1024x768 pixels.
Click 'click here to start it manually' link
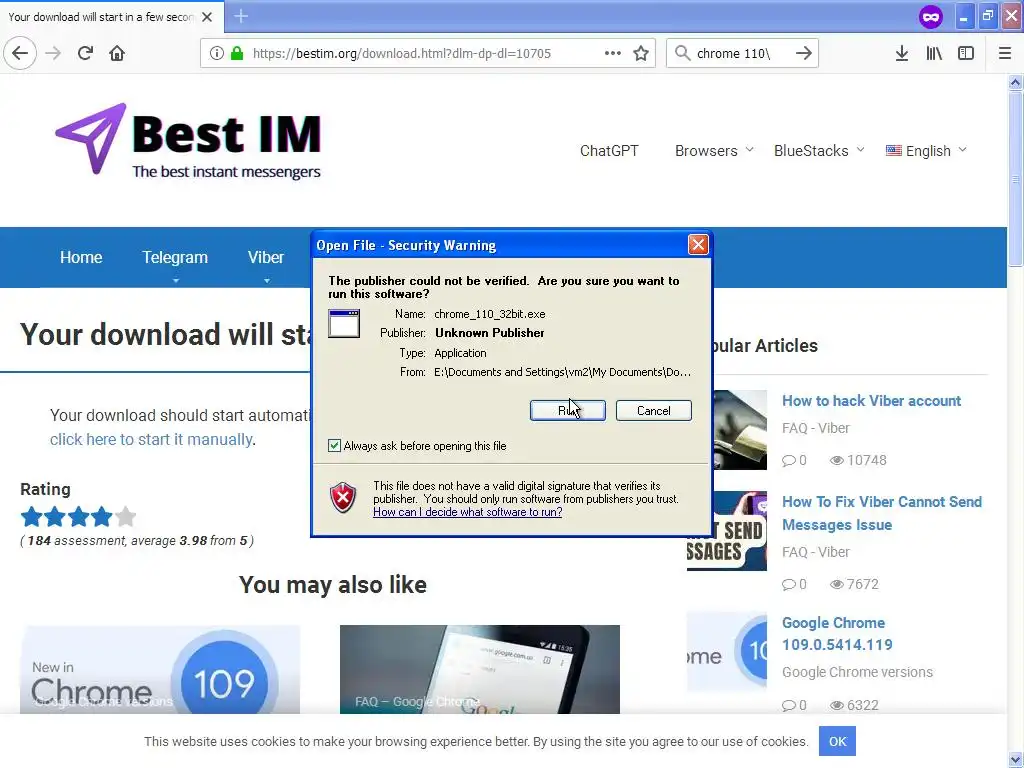tap(151, 440)
